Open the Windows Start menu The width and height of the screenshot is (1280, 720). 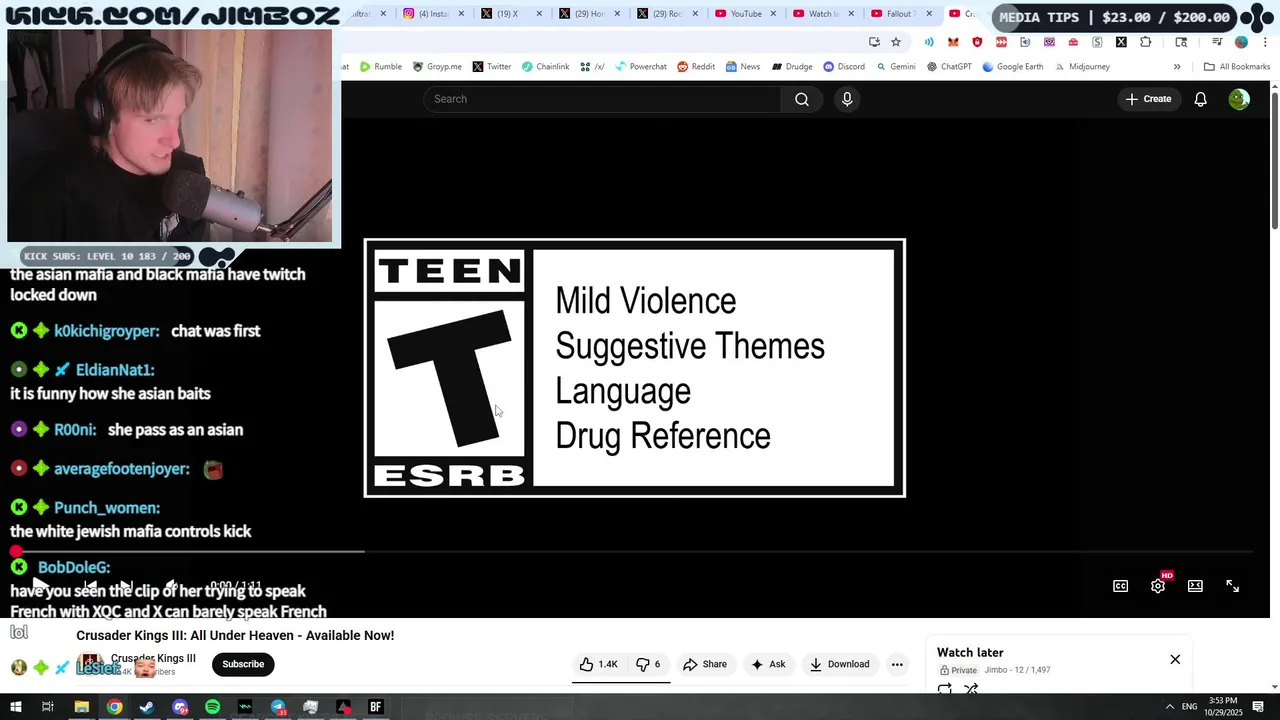(x=15, y=707)
